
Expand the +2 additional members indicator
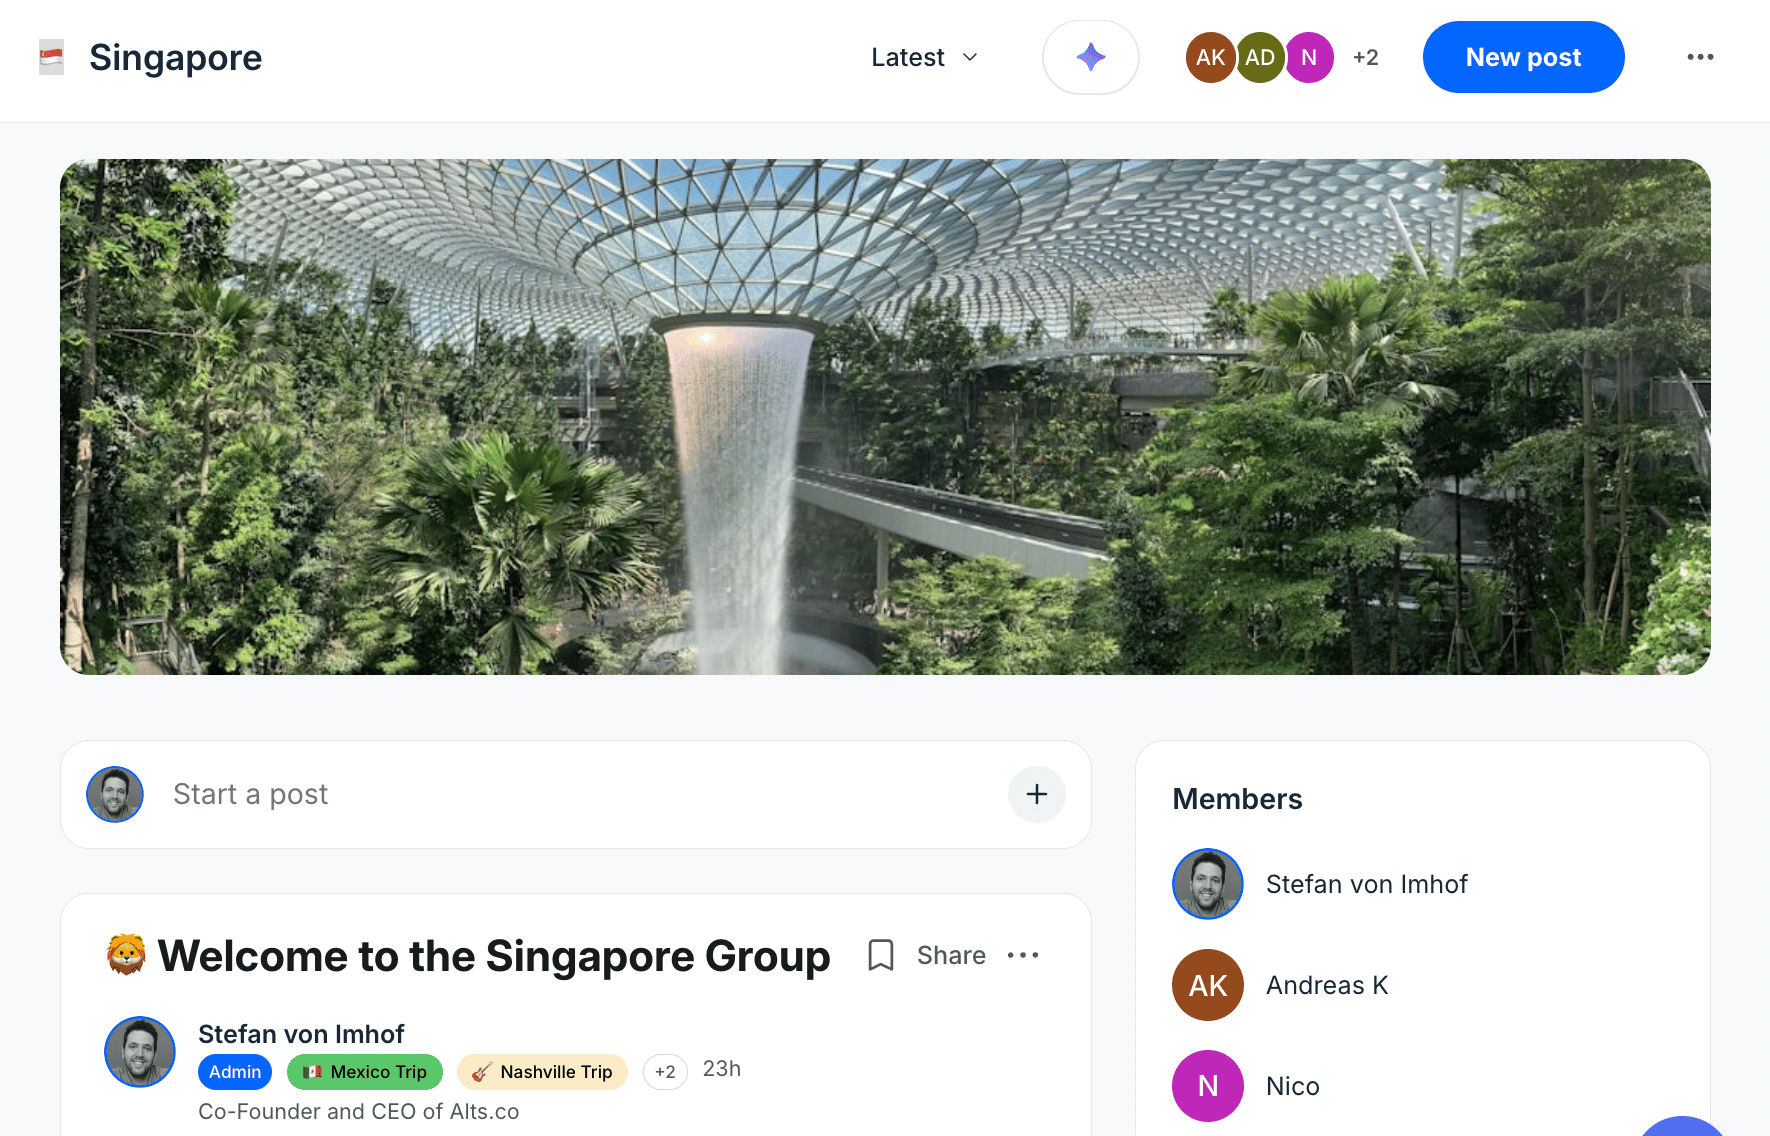1365,57
